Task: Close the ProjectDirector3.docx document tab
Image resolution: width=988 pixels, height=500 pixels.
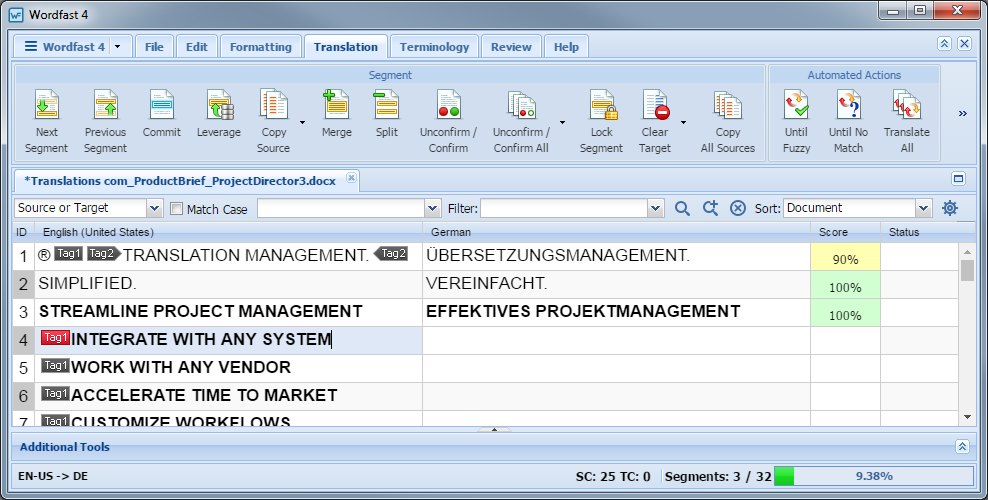Action: click(351, 178)
